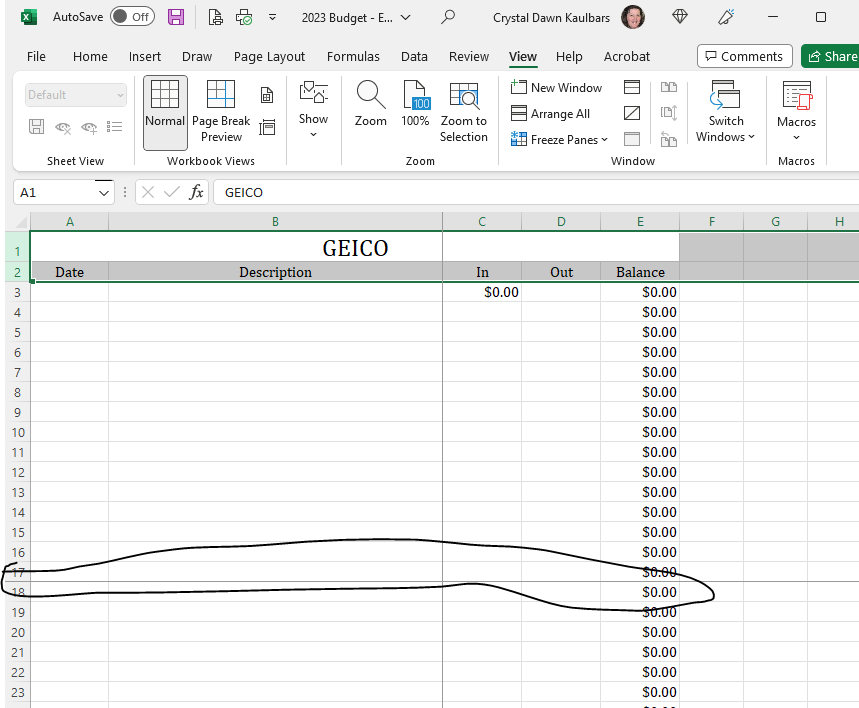
Task: Click the Sheet View Options list icon
Action: click(x=114, y=127)
